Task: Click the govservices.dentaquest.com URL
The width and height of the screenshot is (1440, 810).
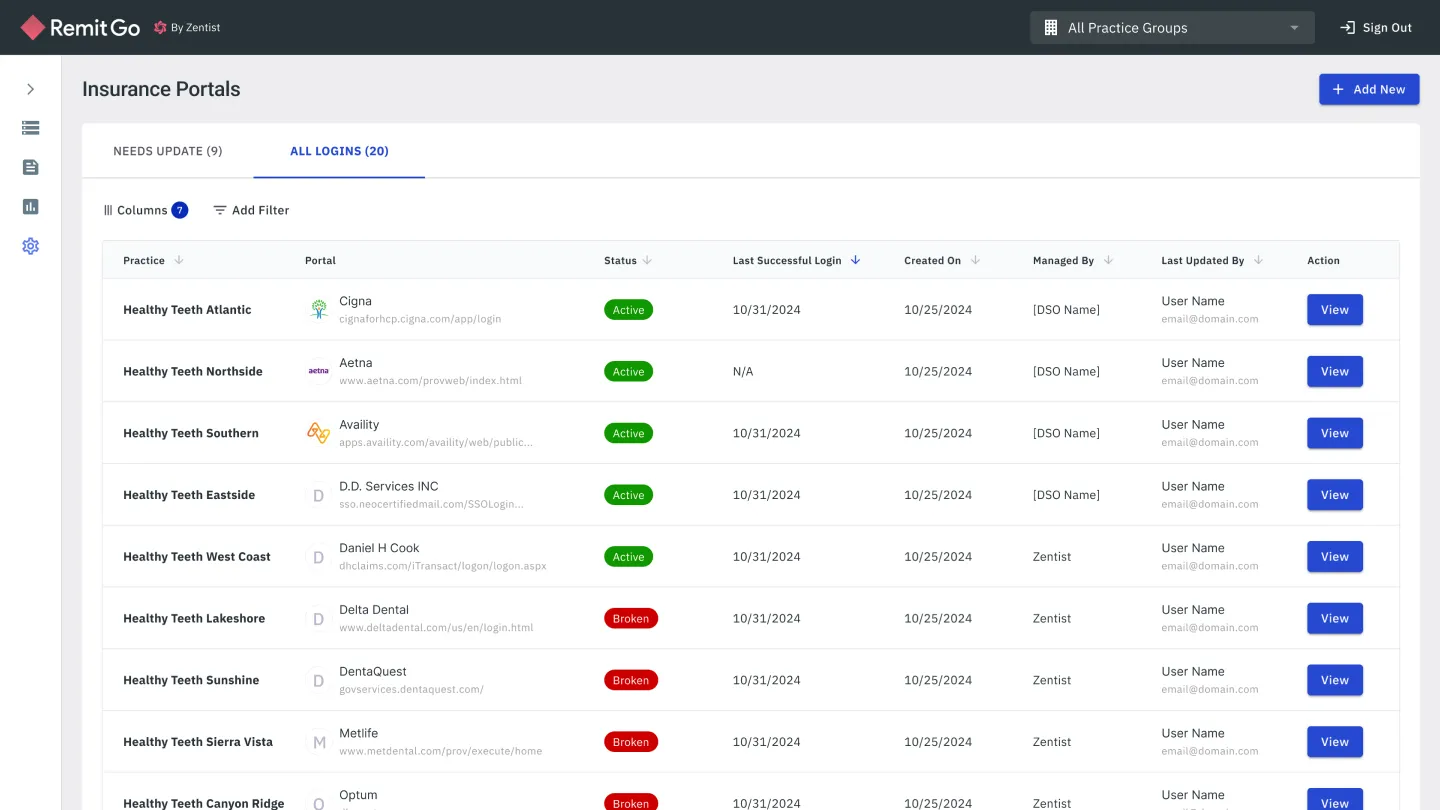Action: point(411,690)
